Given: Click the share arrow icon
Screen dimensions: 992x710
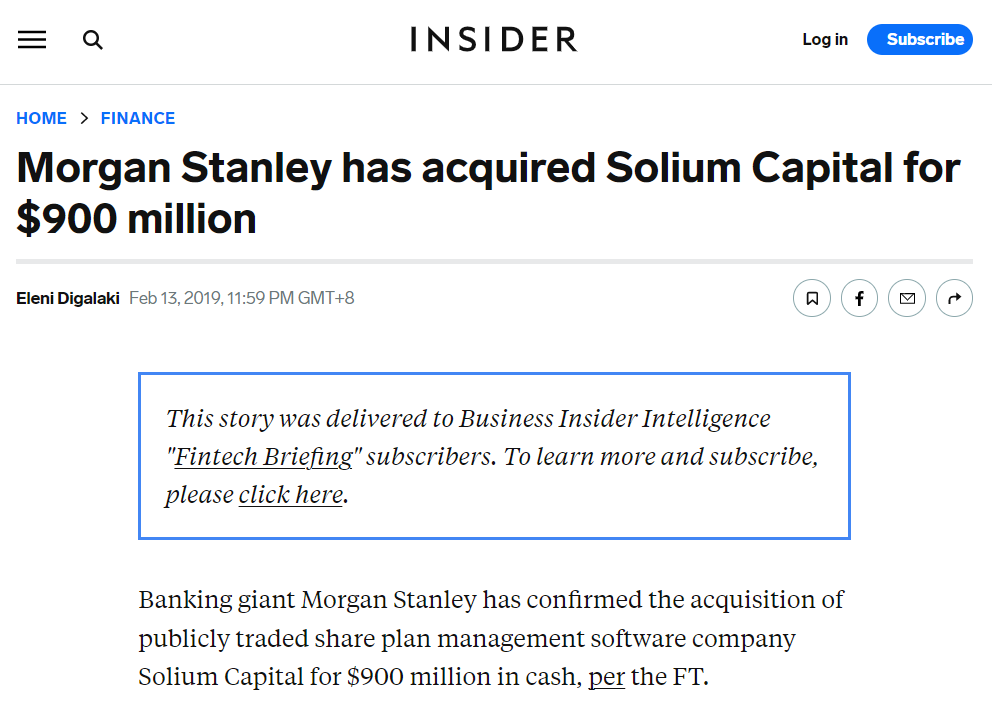Looking at the screenshot, I should [954, 298].
